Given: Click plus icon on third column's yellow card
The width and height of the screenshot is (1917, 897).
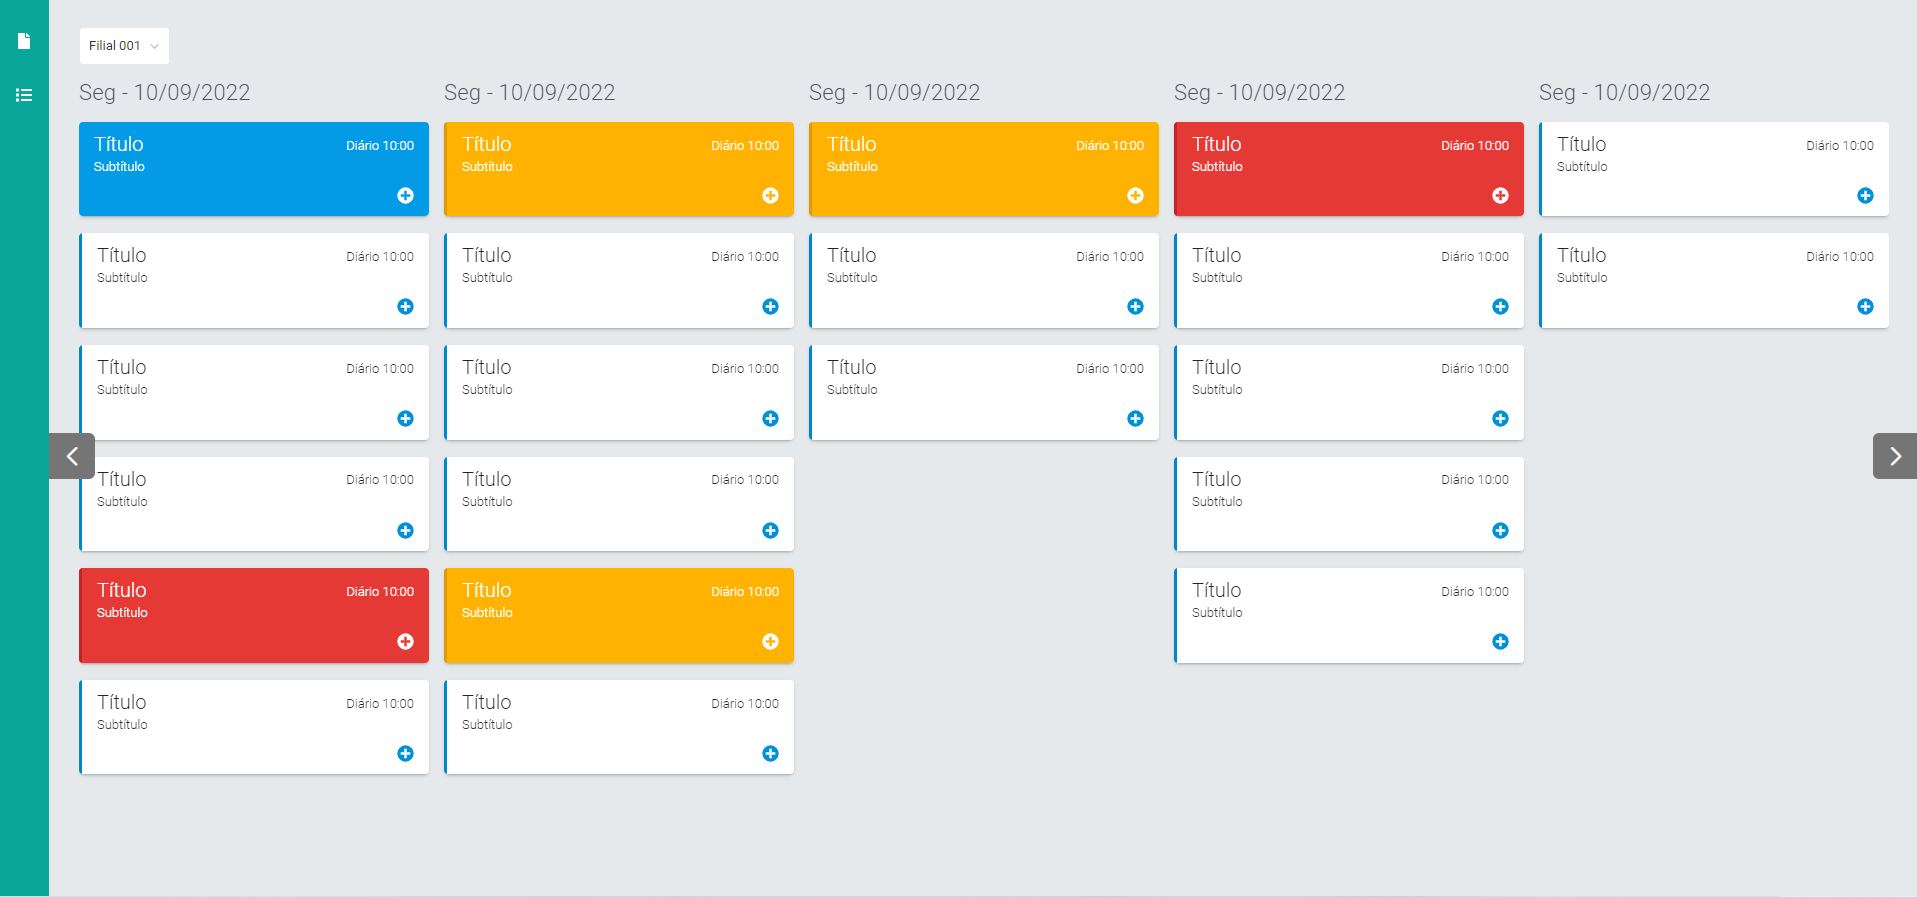Looking at the screenshot, I should 1135,196.
